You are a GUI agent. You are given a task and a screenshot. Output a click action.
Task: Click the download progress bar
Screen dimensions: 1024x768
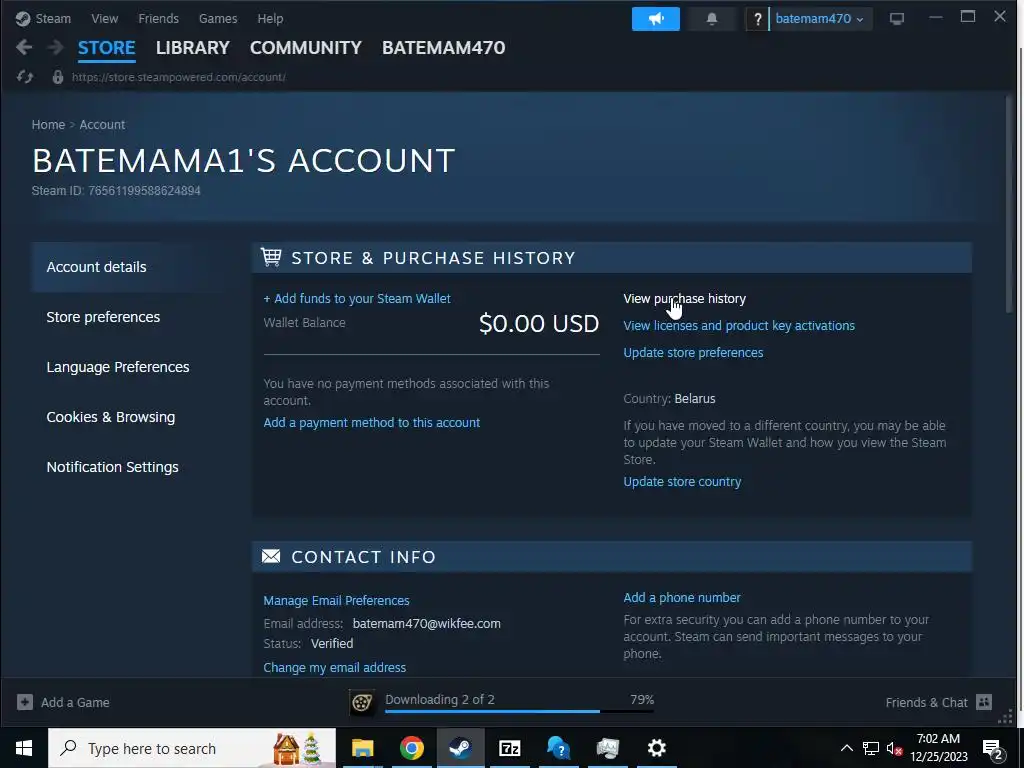tap(519, 711)
